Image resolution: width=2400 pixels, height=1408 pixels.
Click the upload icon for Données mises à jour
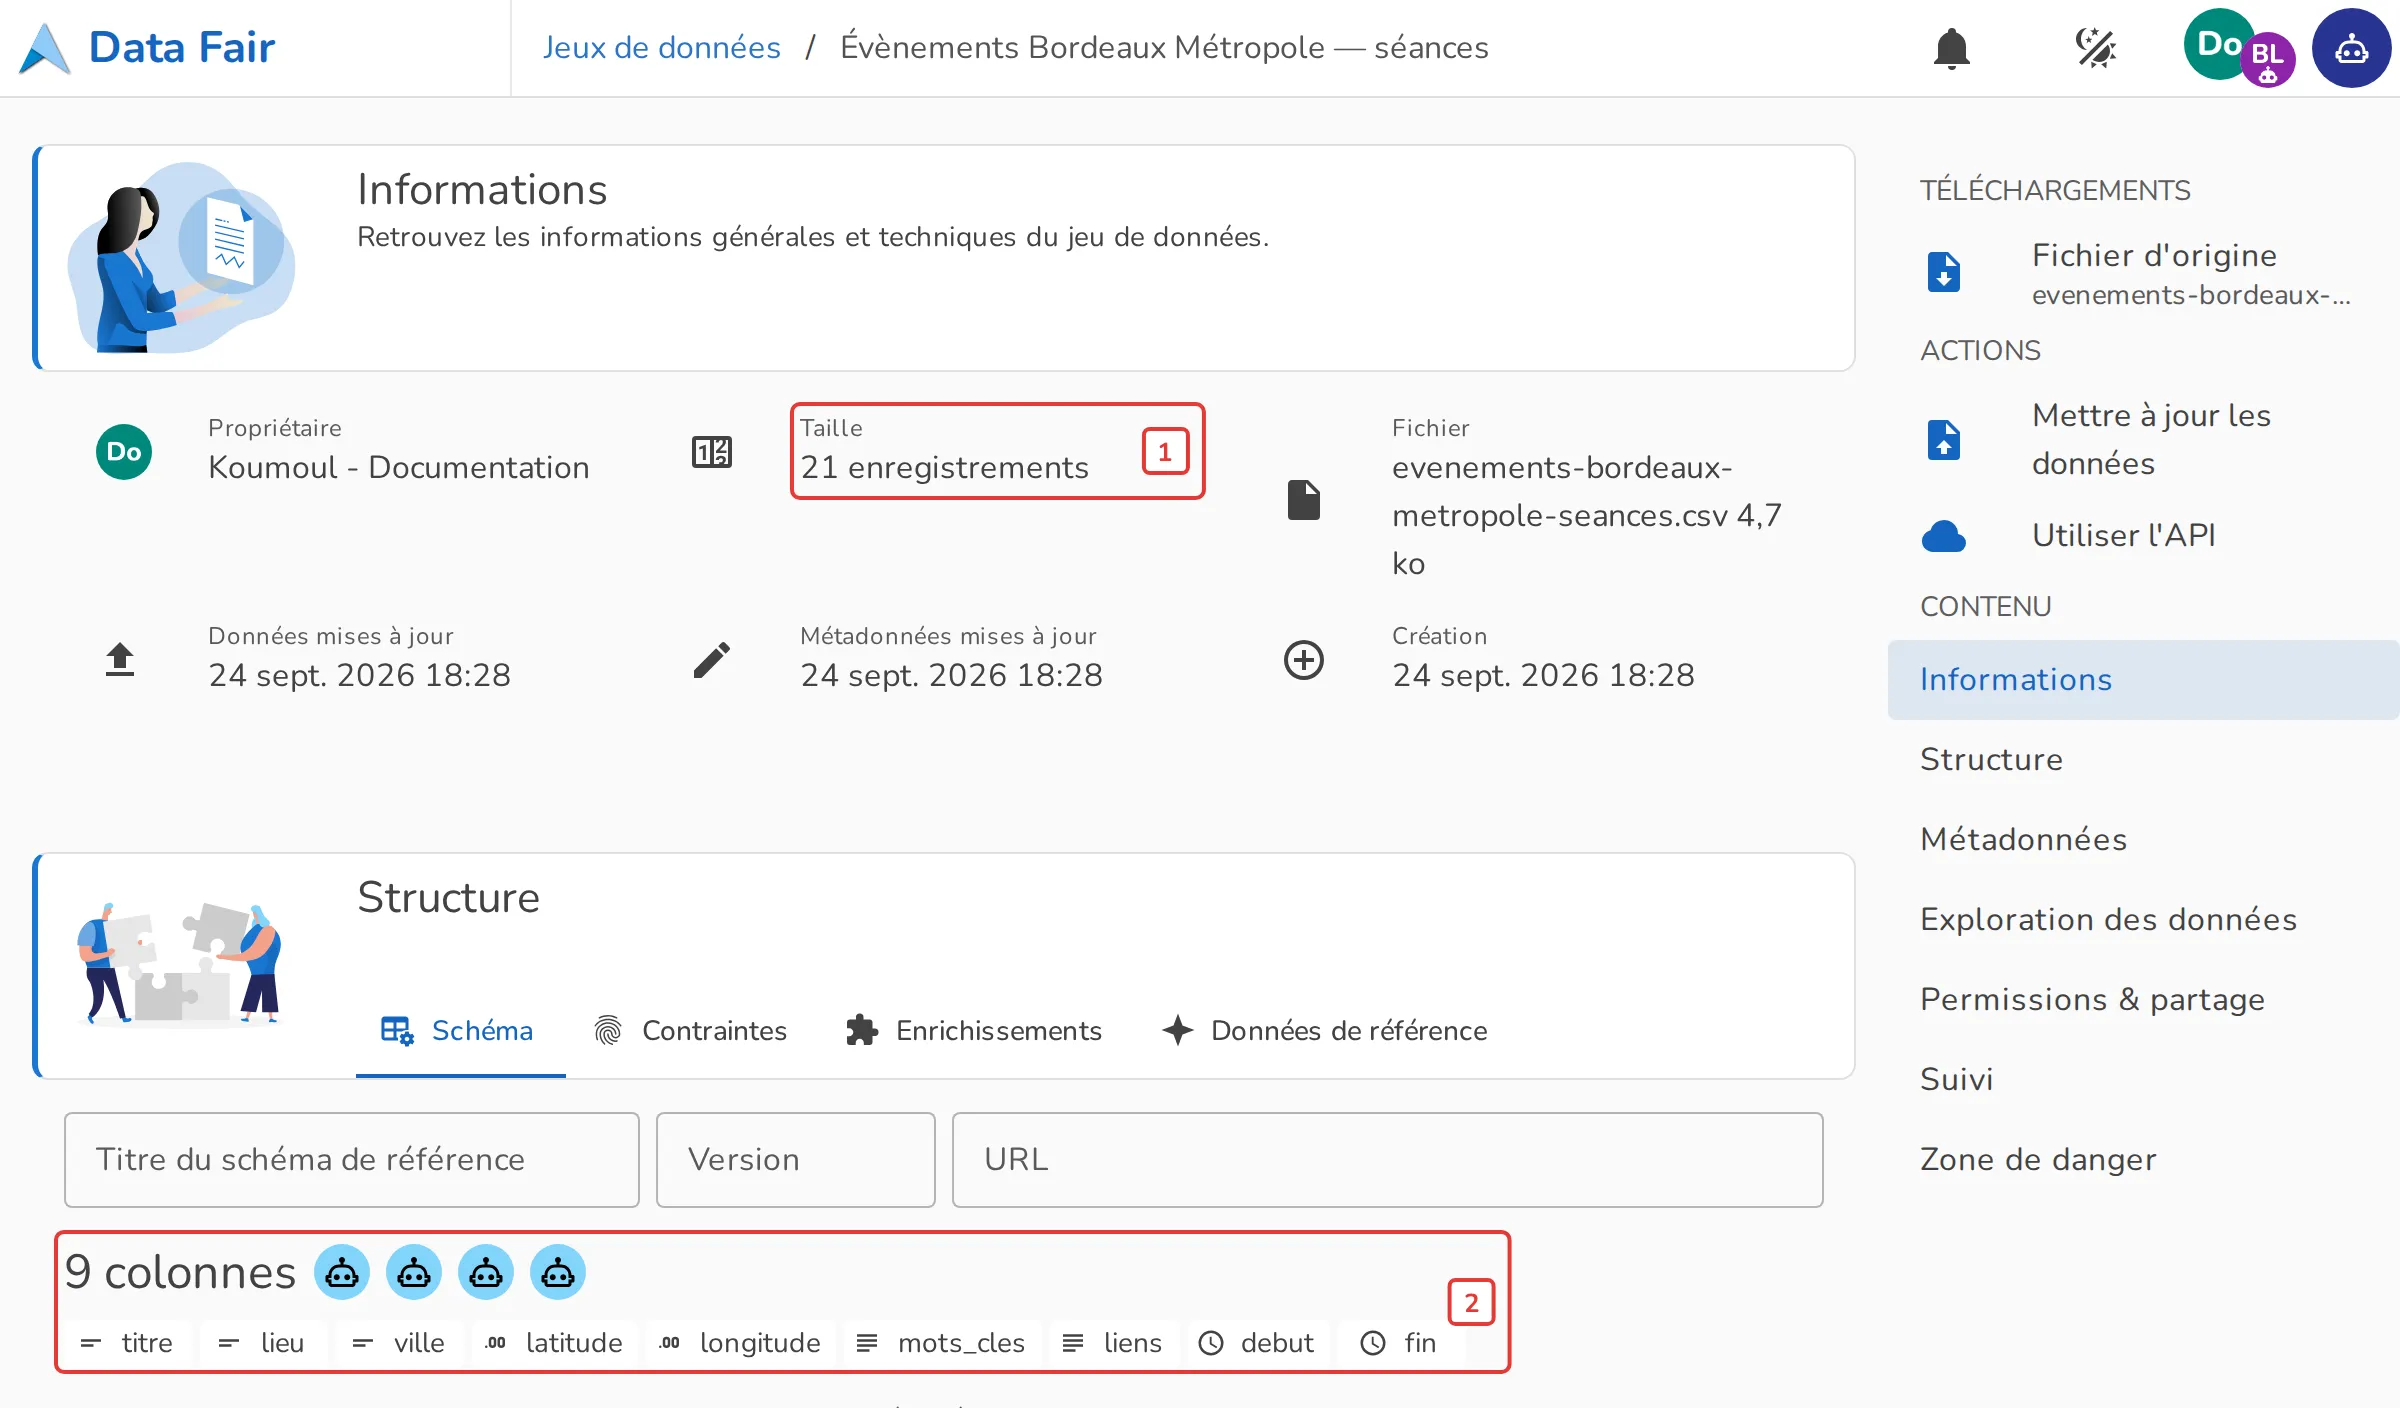coord(120,660)
